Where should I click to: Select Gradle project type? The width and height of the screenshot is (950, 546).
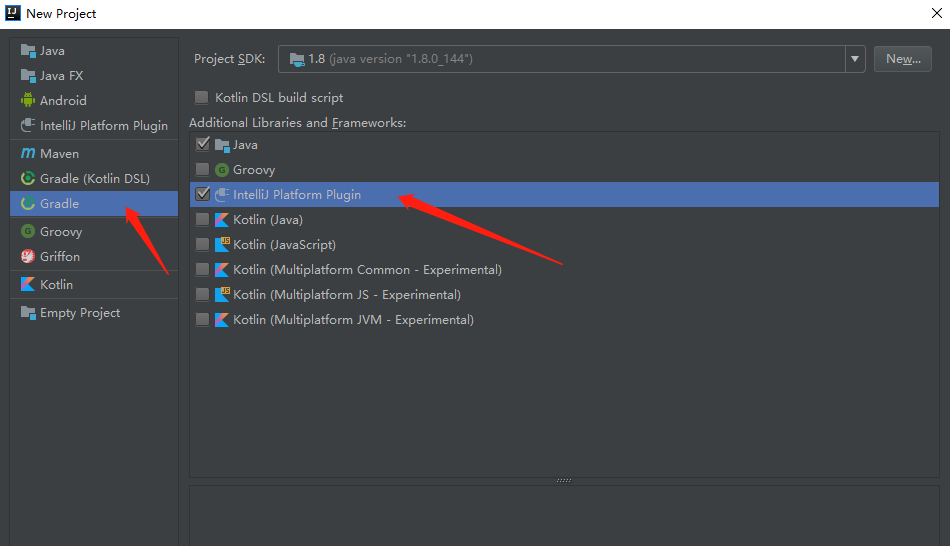click(94, 204)
